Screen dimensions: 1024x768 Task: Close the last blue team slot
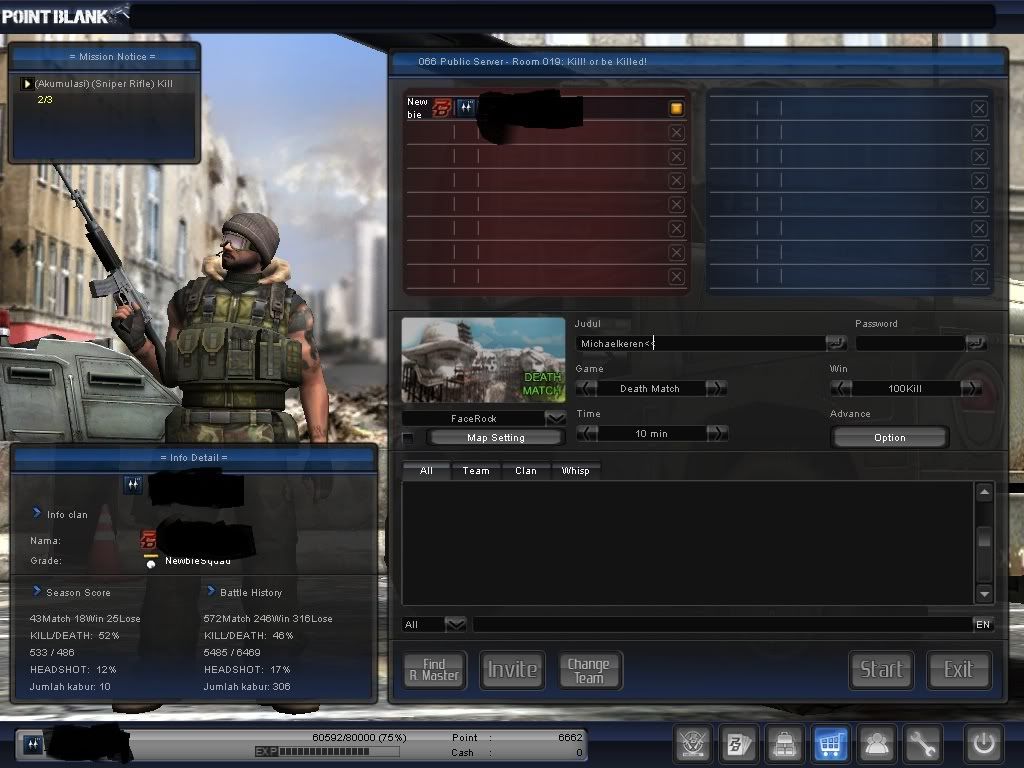coord(979,277)
